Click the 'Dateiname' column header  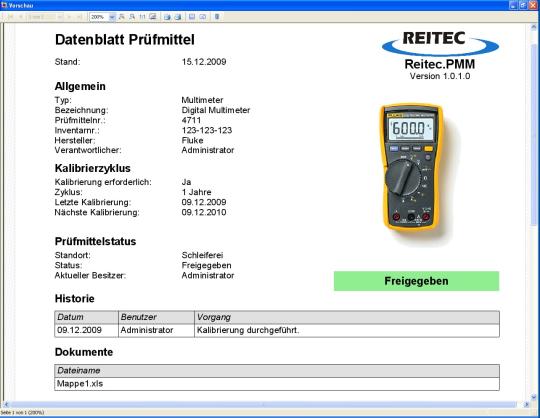click(277, 371)
